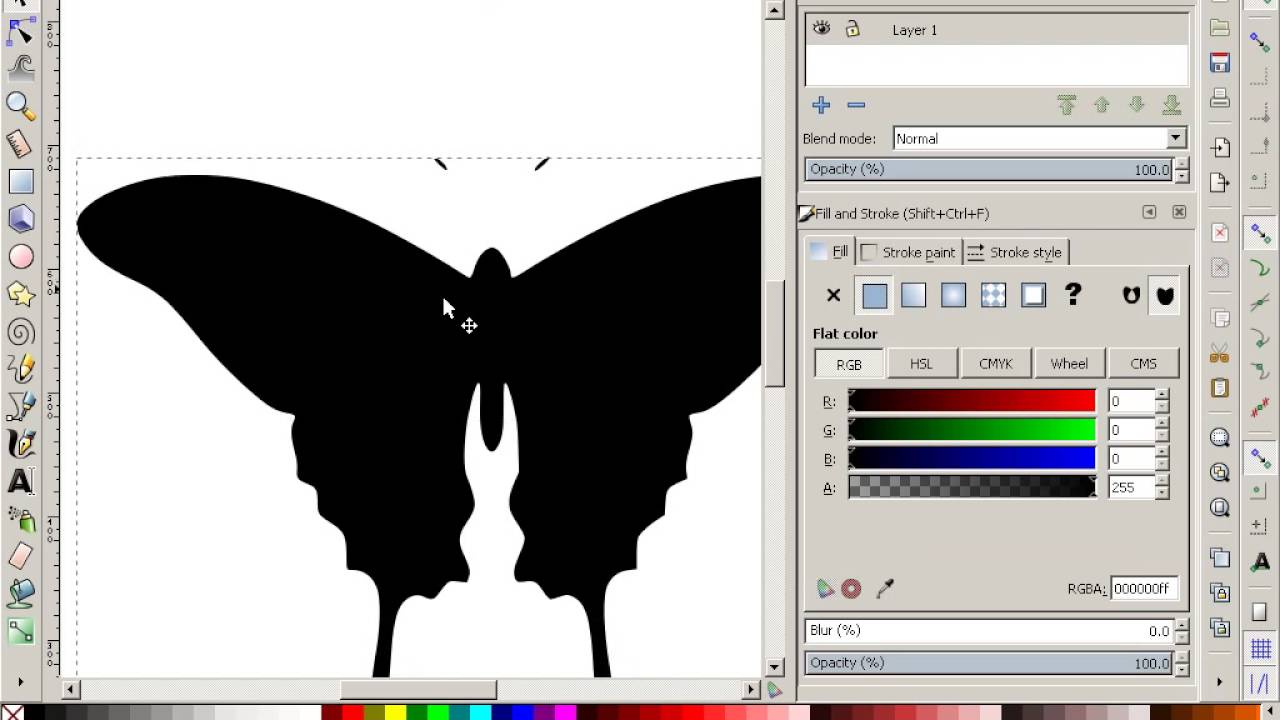
Task: Toggle Layer 1 visibility eye icon
Action: [822, 29]
